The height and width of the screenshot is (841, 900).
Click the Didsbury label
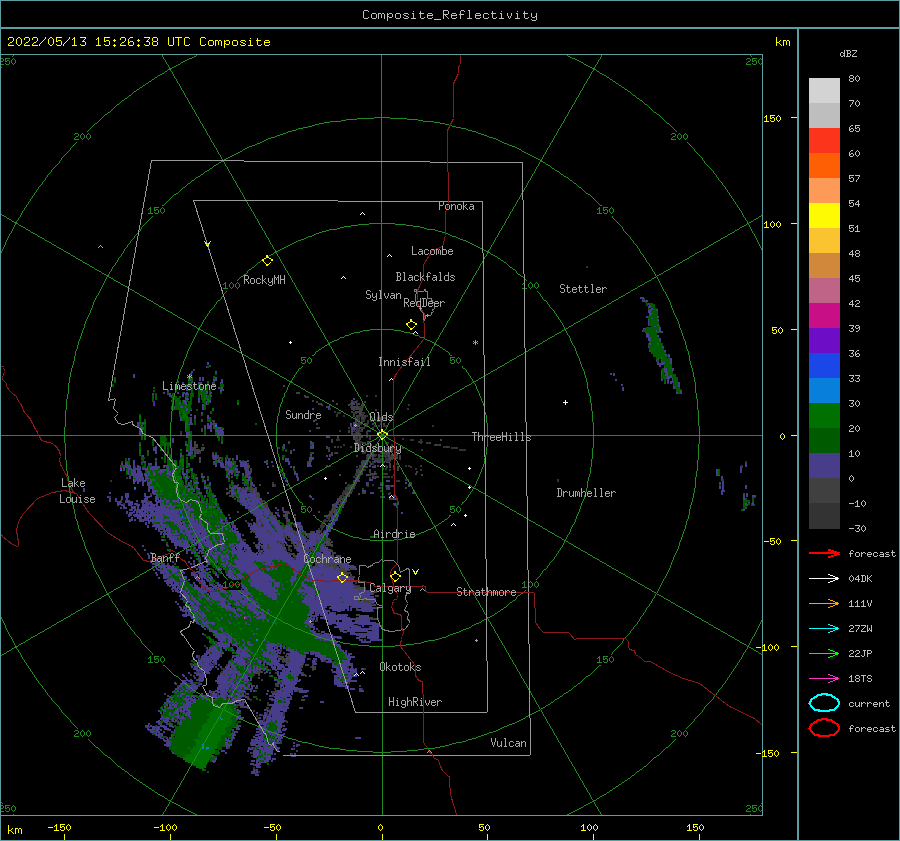coord(378,448)
